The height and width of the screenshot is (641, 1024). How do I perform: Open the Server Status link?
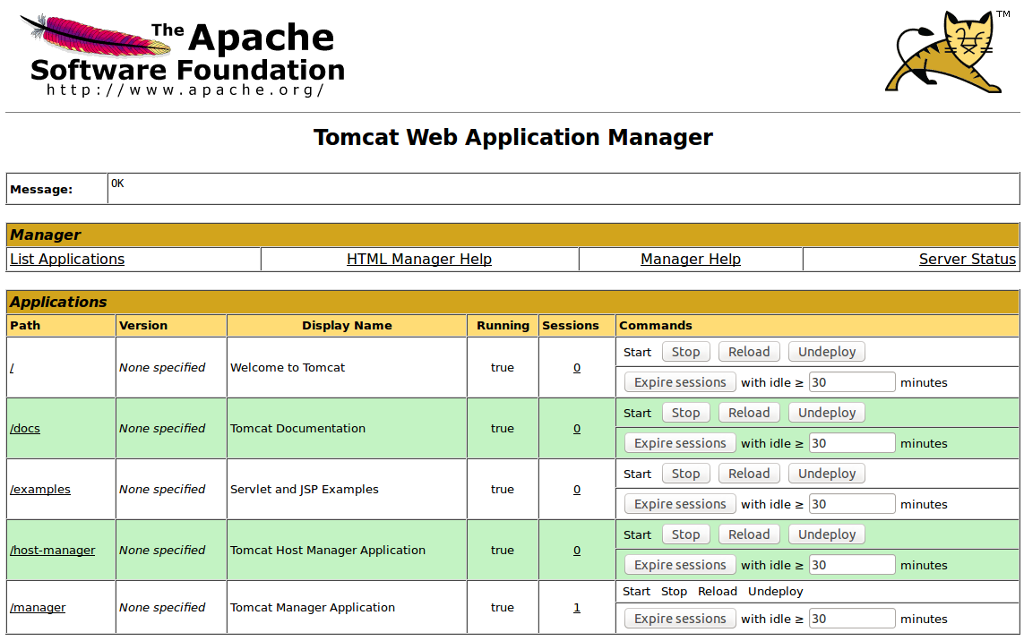[967, 259]
